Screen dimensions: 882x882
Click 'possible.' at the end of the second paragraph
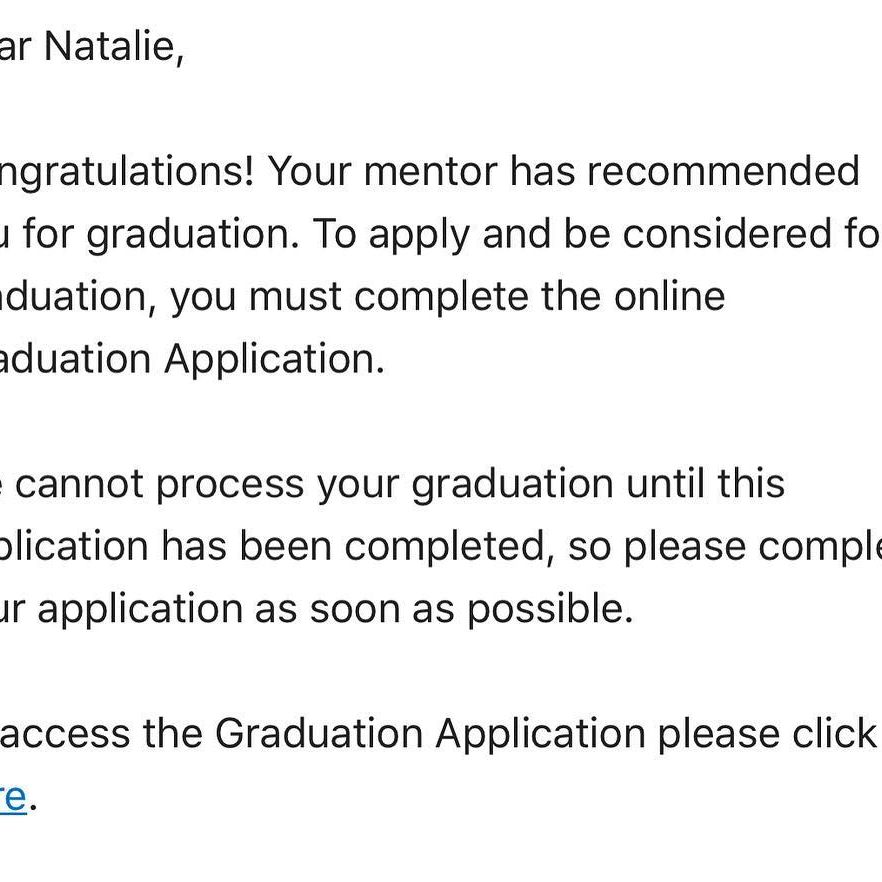[550, 610]
